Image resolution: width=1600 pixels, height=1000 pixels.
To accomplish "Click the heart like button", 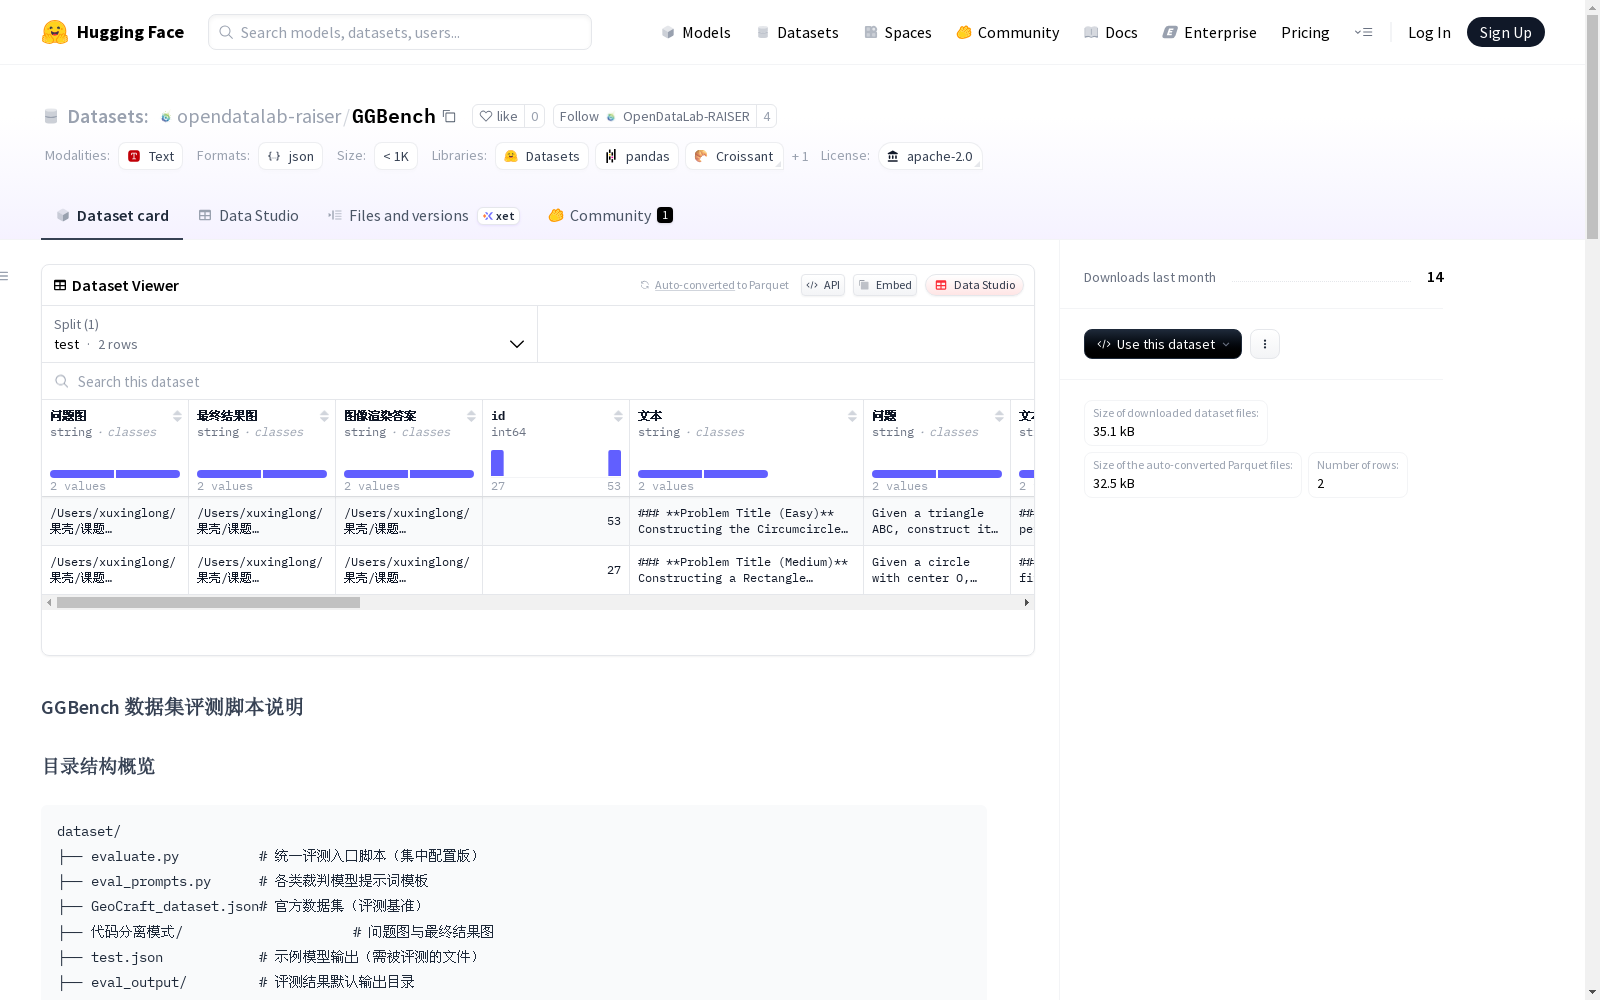I will [x=498, y=117].
